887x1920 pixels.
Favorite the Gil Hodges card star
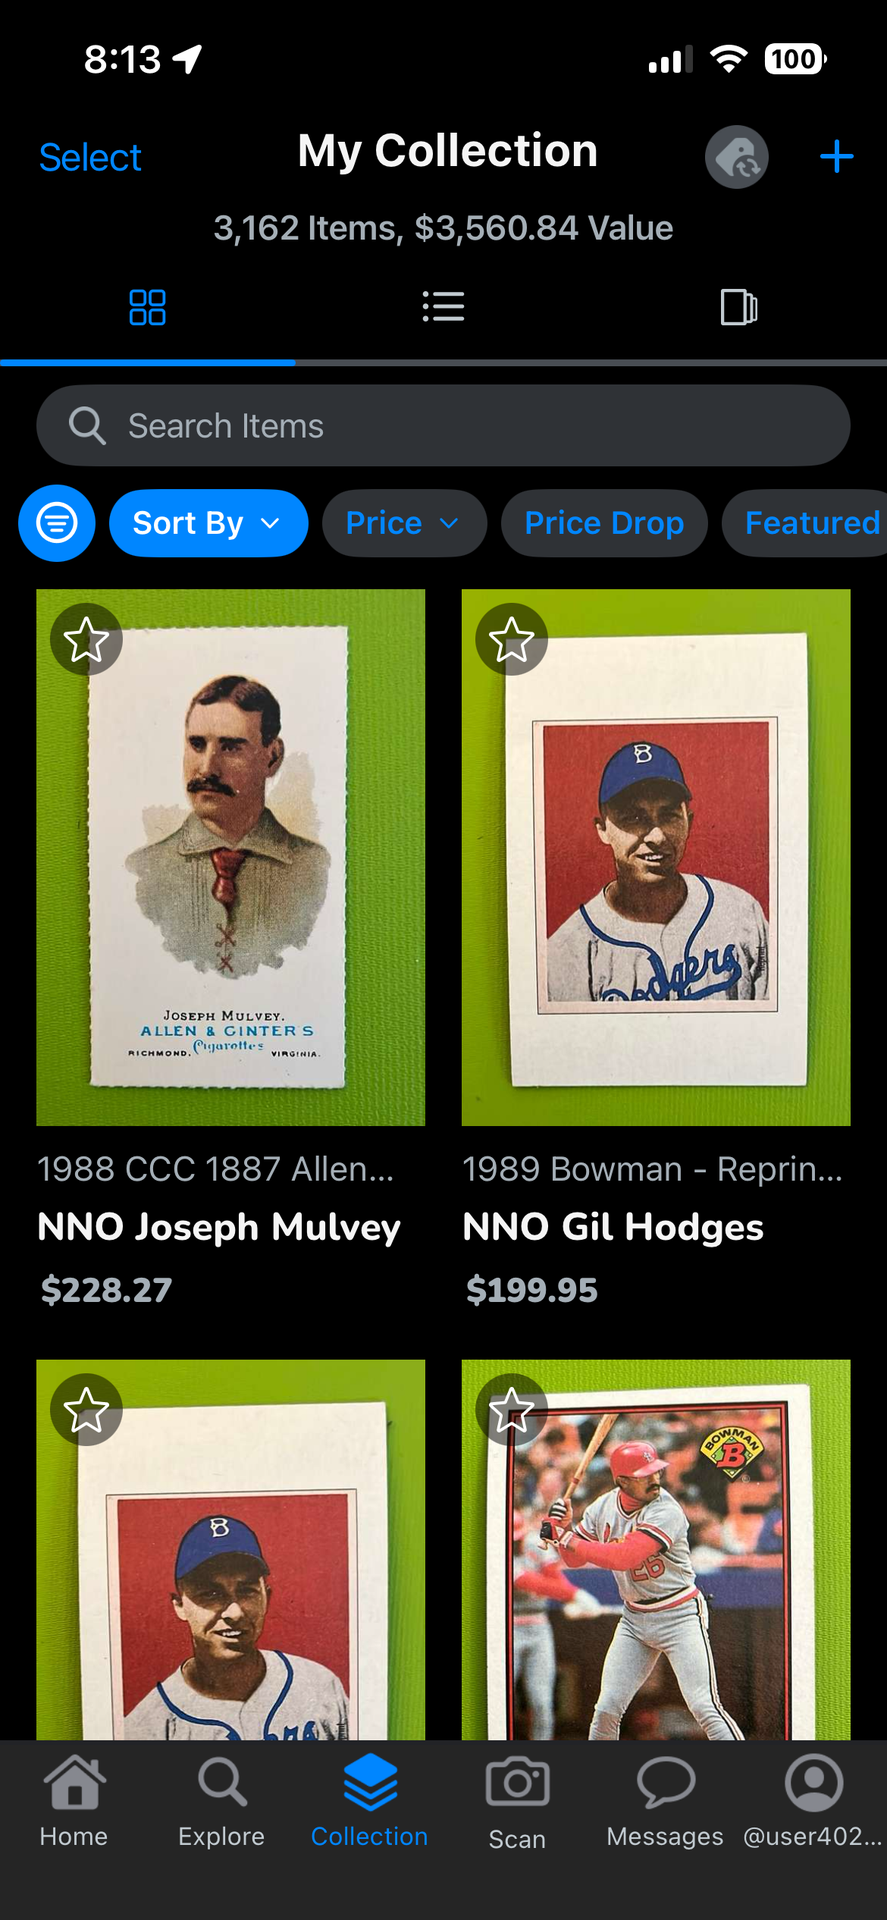point(512,640)
